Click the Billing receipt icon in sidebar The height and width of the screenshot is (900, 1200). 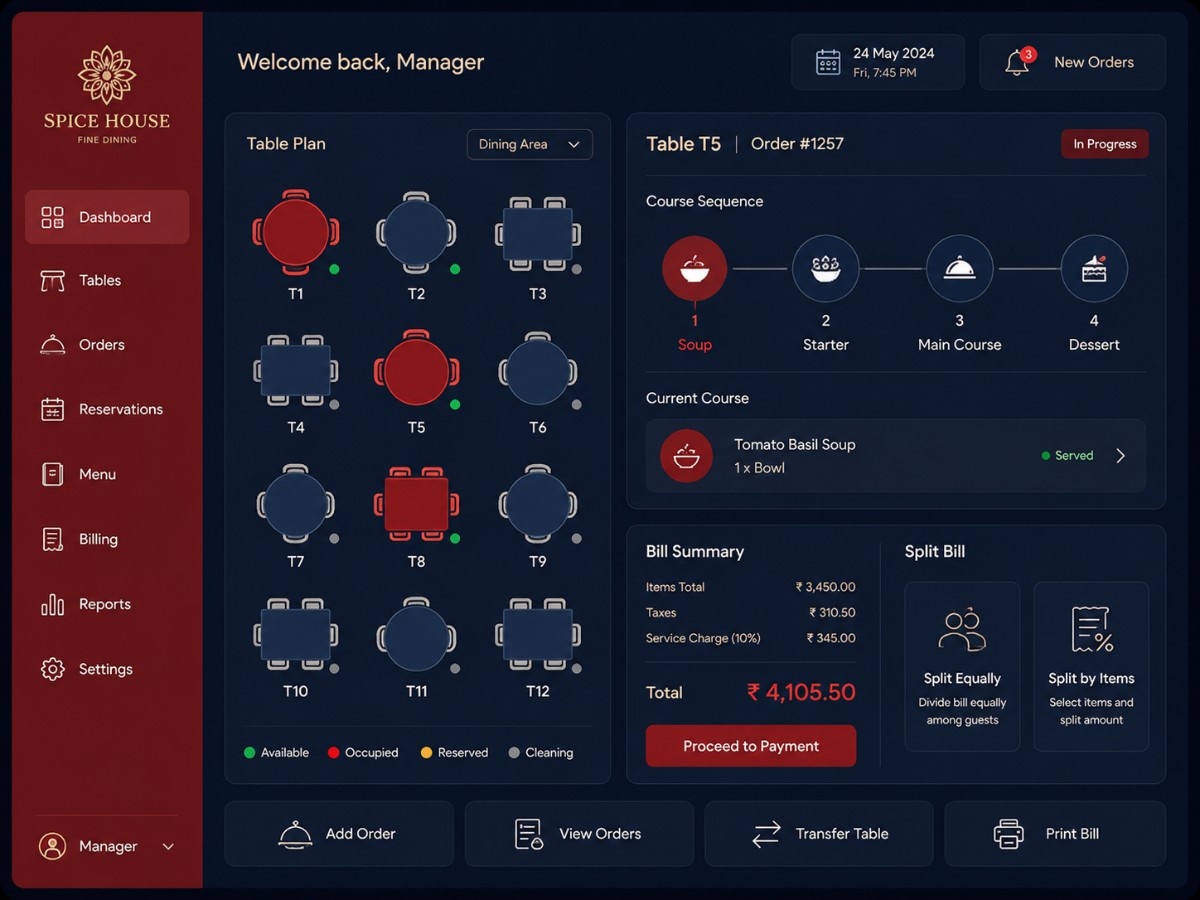coord(52,539)
